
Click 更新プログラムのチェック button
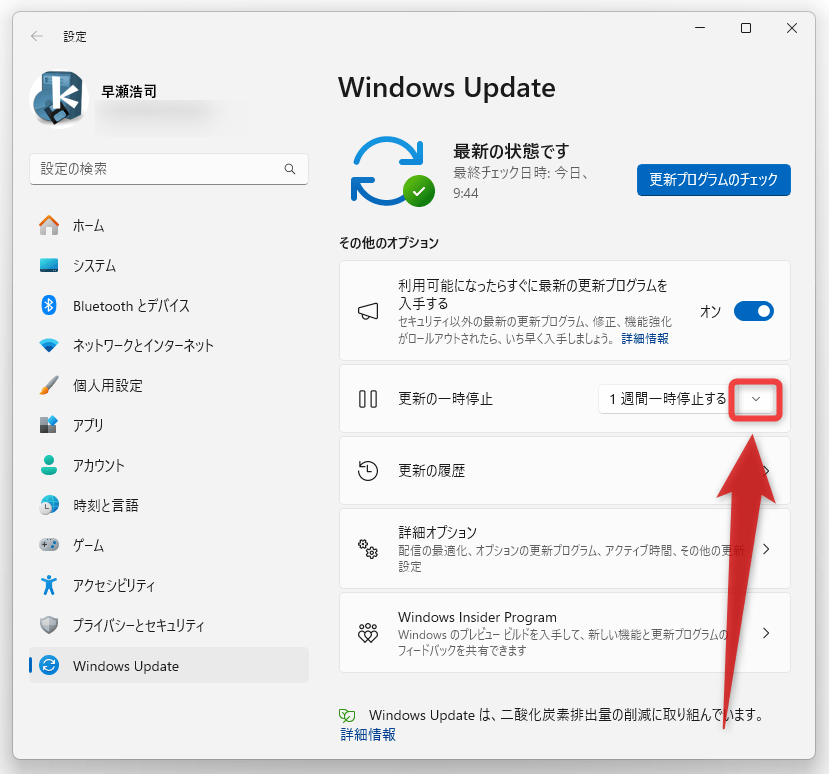point(713,180)
